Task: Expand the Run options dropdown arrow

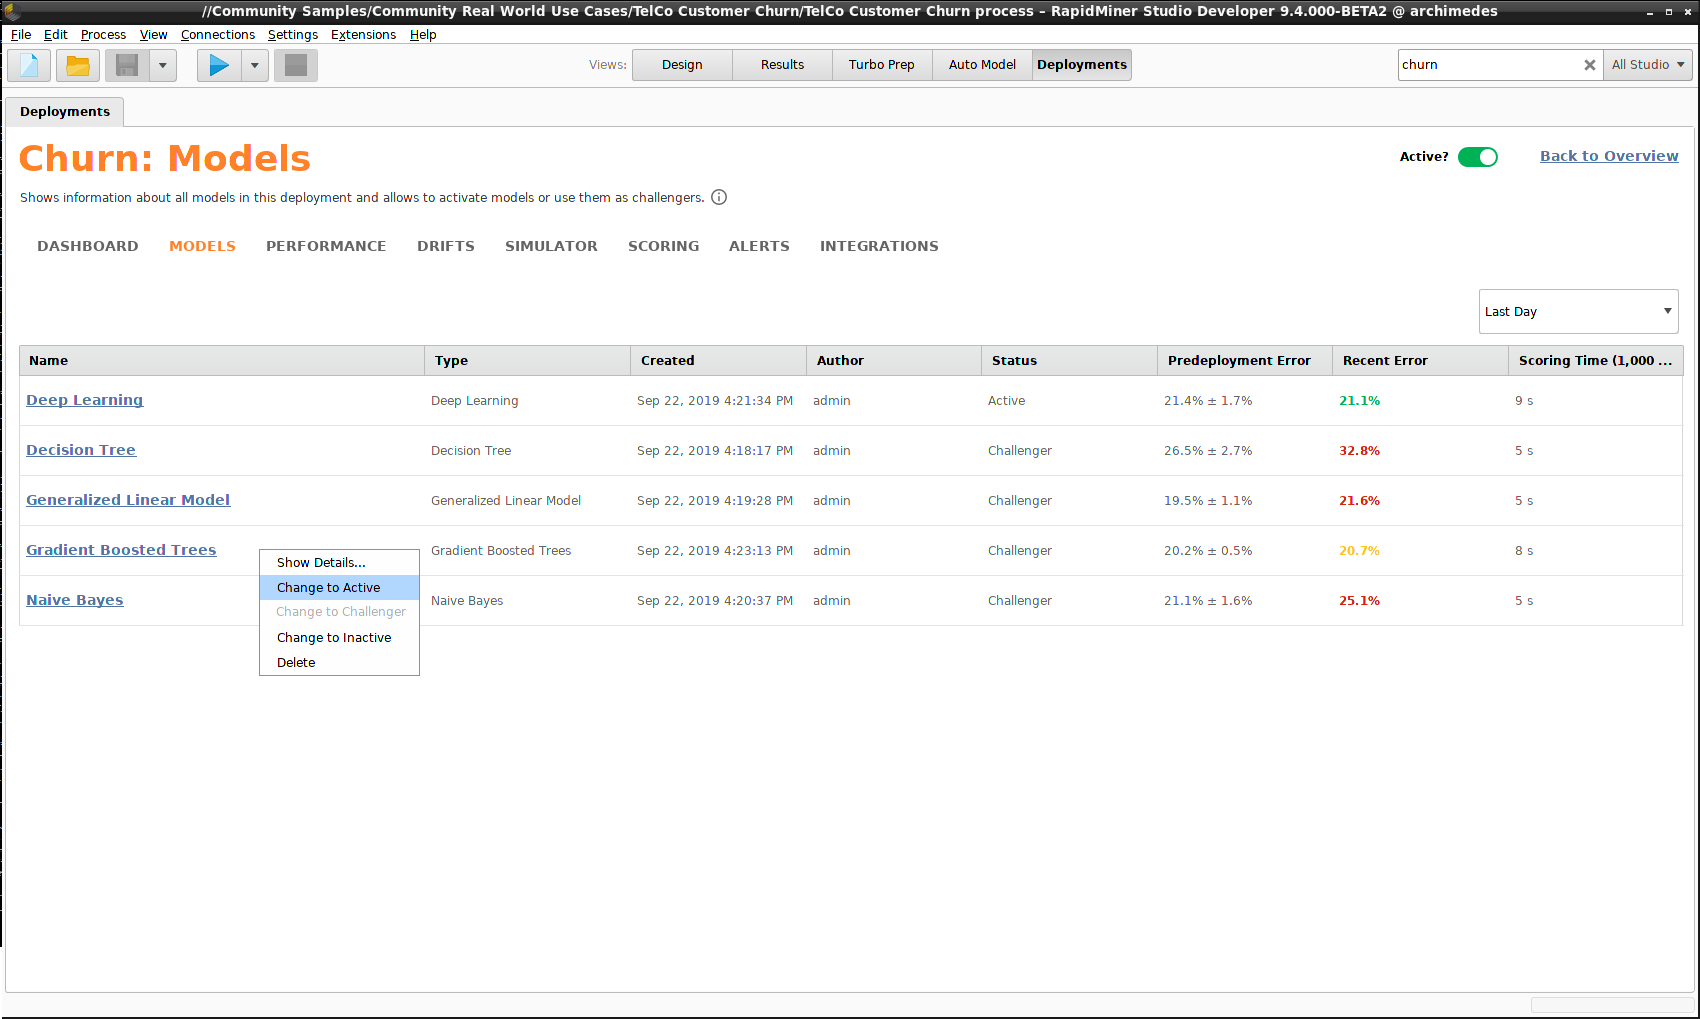Action: point(255,66)
